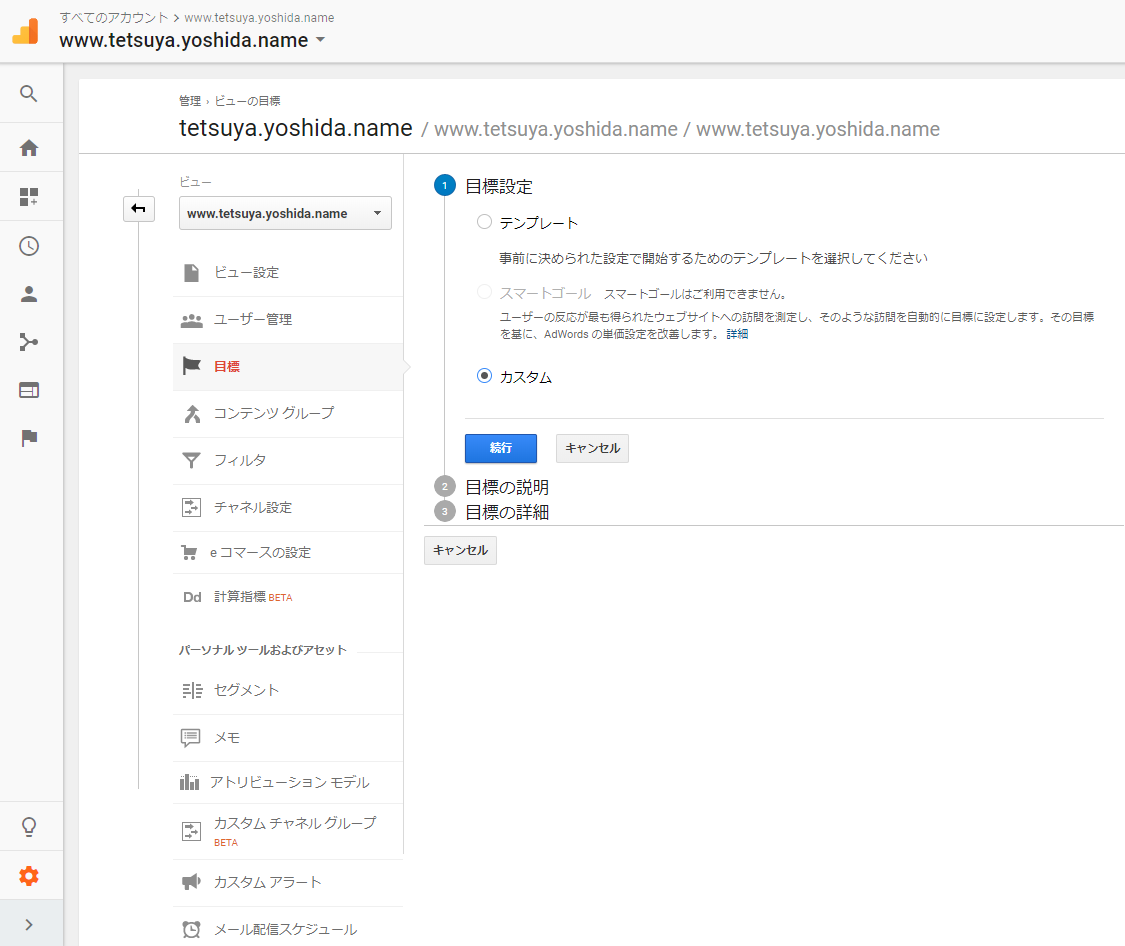
Task: Open the Admin gear icon
Action: click(29, 876)
